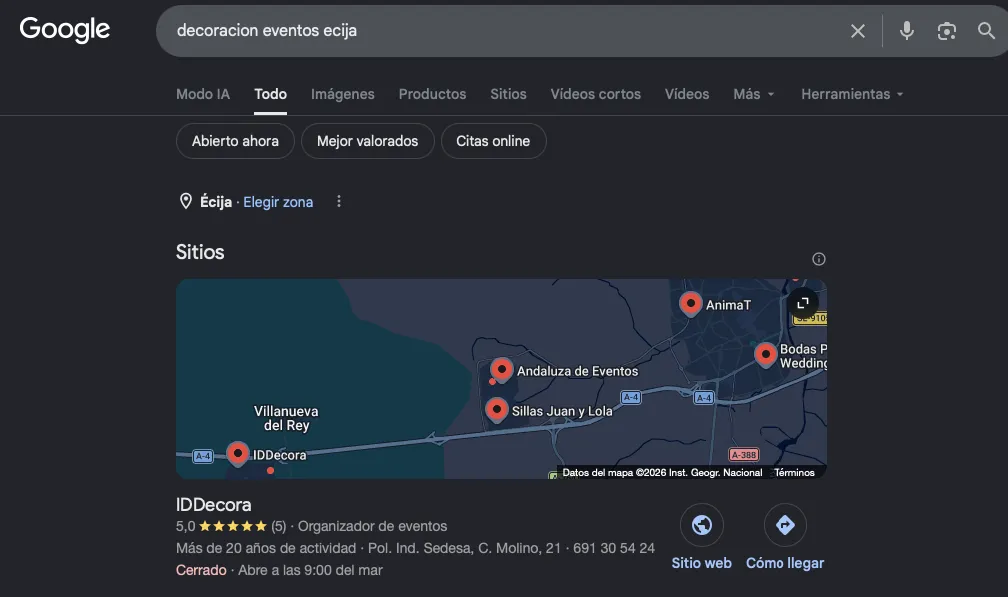Select the AnimaT map pin
Image resolution: width=1008 pixels, height=597 pixels.
pos(690,303)
